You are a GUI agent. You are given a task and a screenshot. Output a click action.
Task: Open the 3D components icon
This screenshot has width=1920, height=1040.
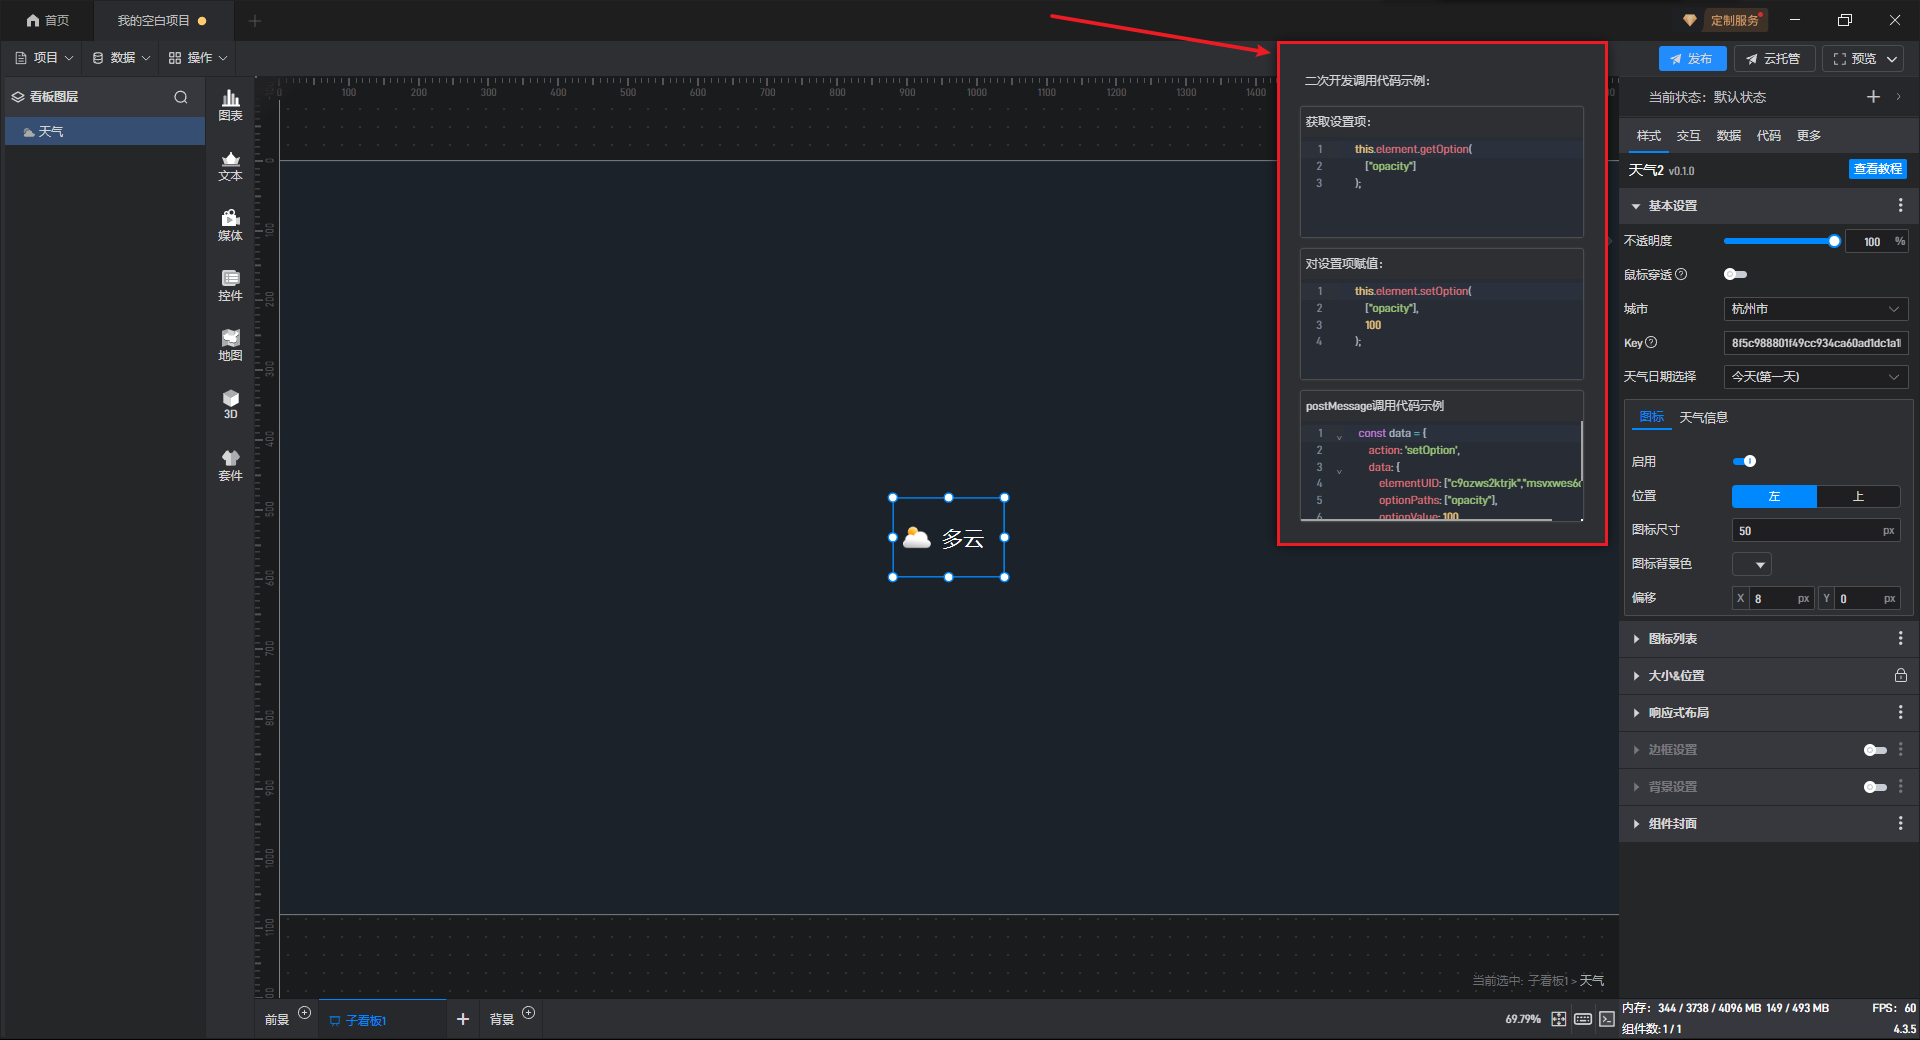click(230, 404)
